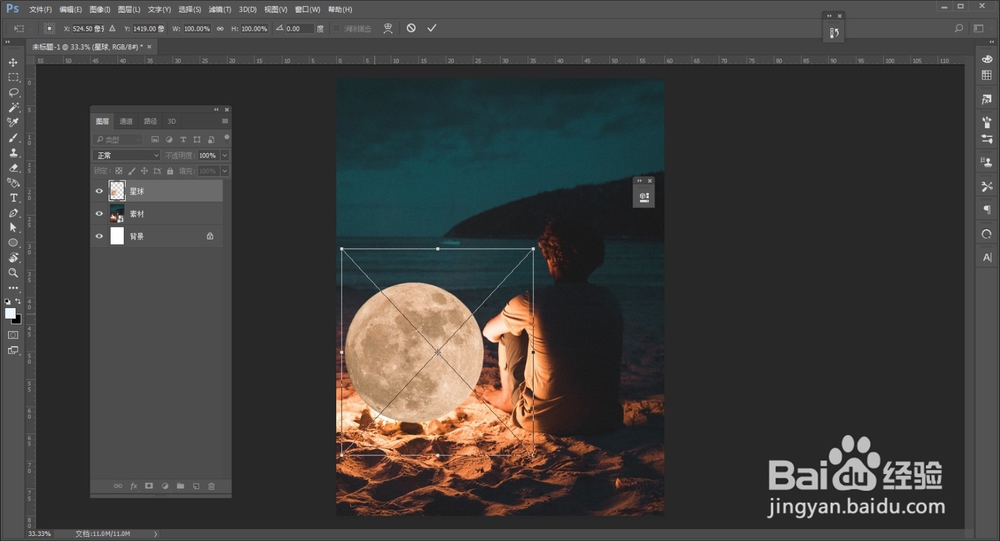Viewport: 1000px width, 541px height.
Task: Open the blend mode dropdown 正常
Action: (x=126, y=155)
